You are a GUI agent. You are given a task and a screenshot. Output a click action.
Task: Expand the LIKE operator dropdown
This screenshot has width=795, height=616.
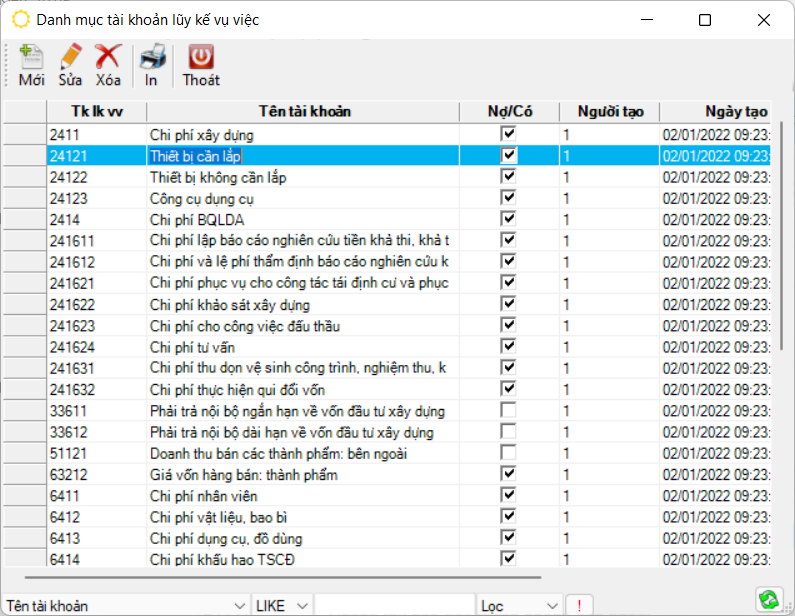tap(302, 606)
